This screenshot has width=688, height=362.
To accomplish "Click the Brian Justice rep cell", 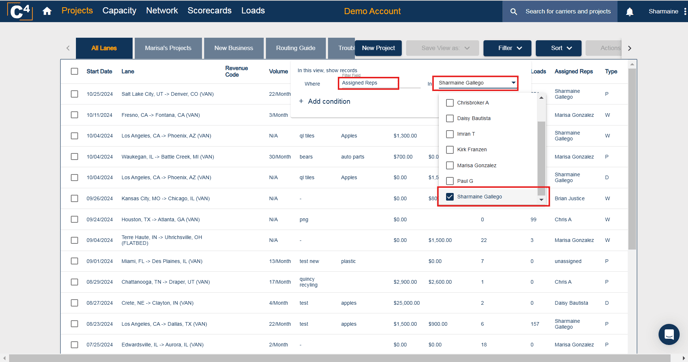I will [570, 198].
